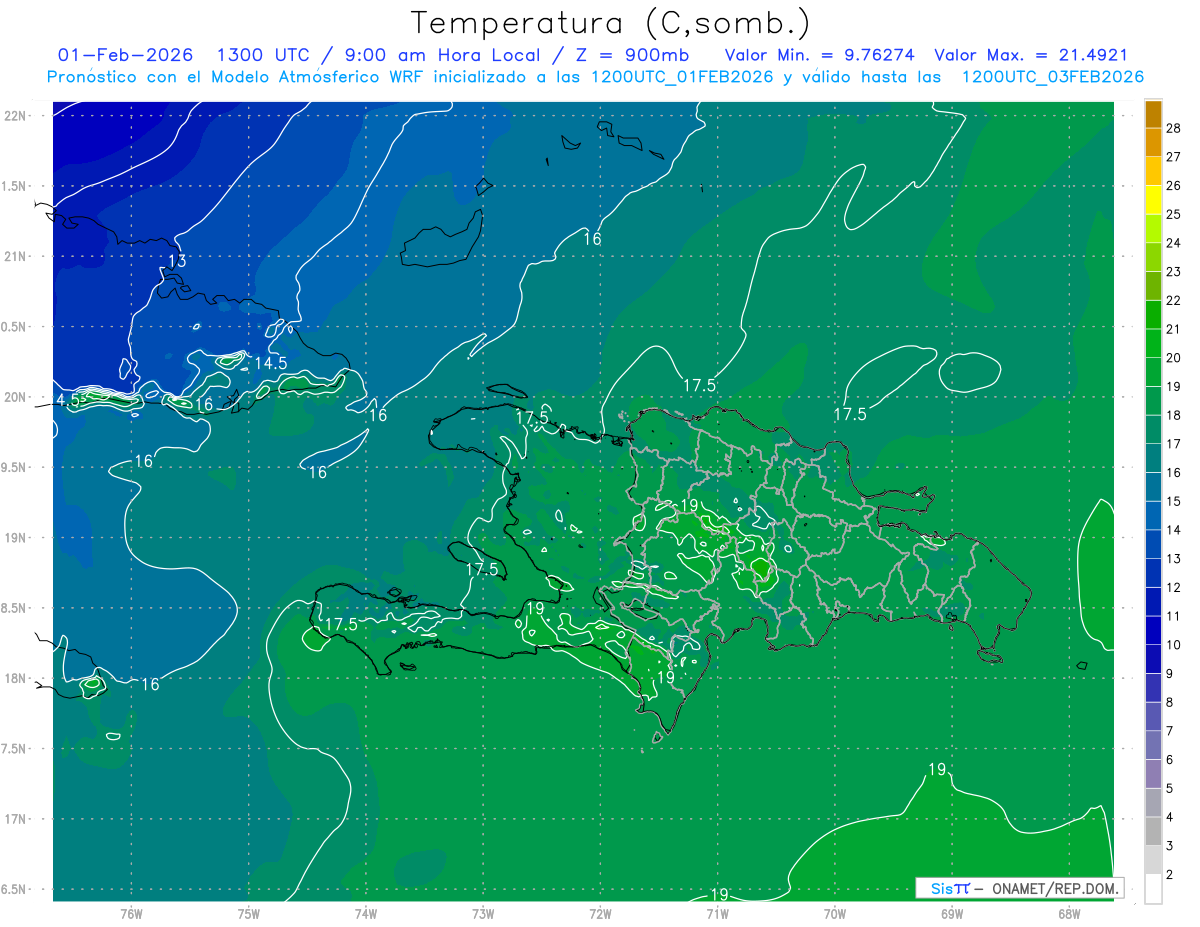The width and height of the screenshot is (1200, 927).
Task: Click the "76W" longitude axis label
Action: point(131,912)
